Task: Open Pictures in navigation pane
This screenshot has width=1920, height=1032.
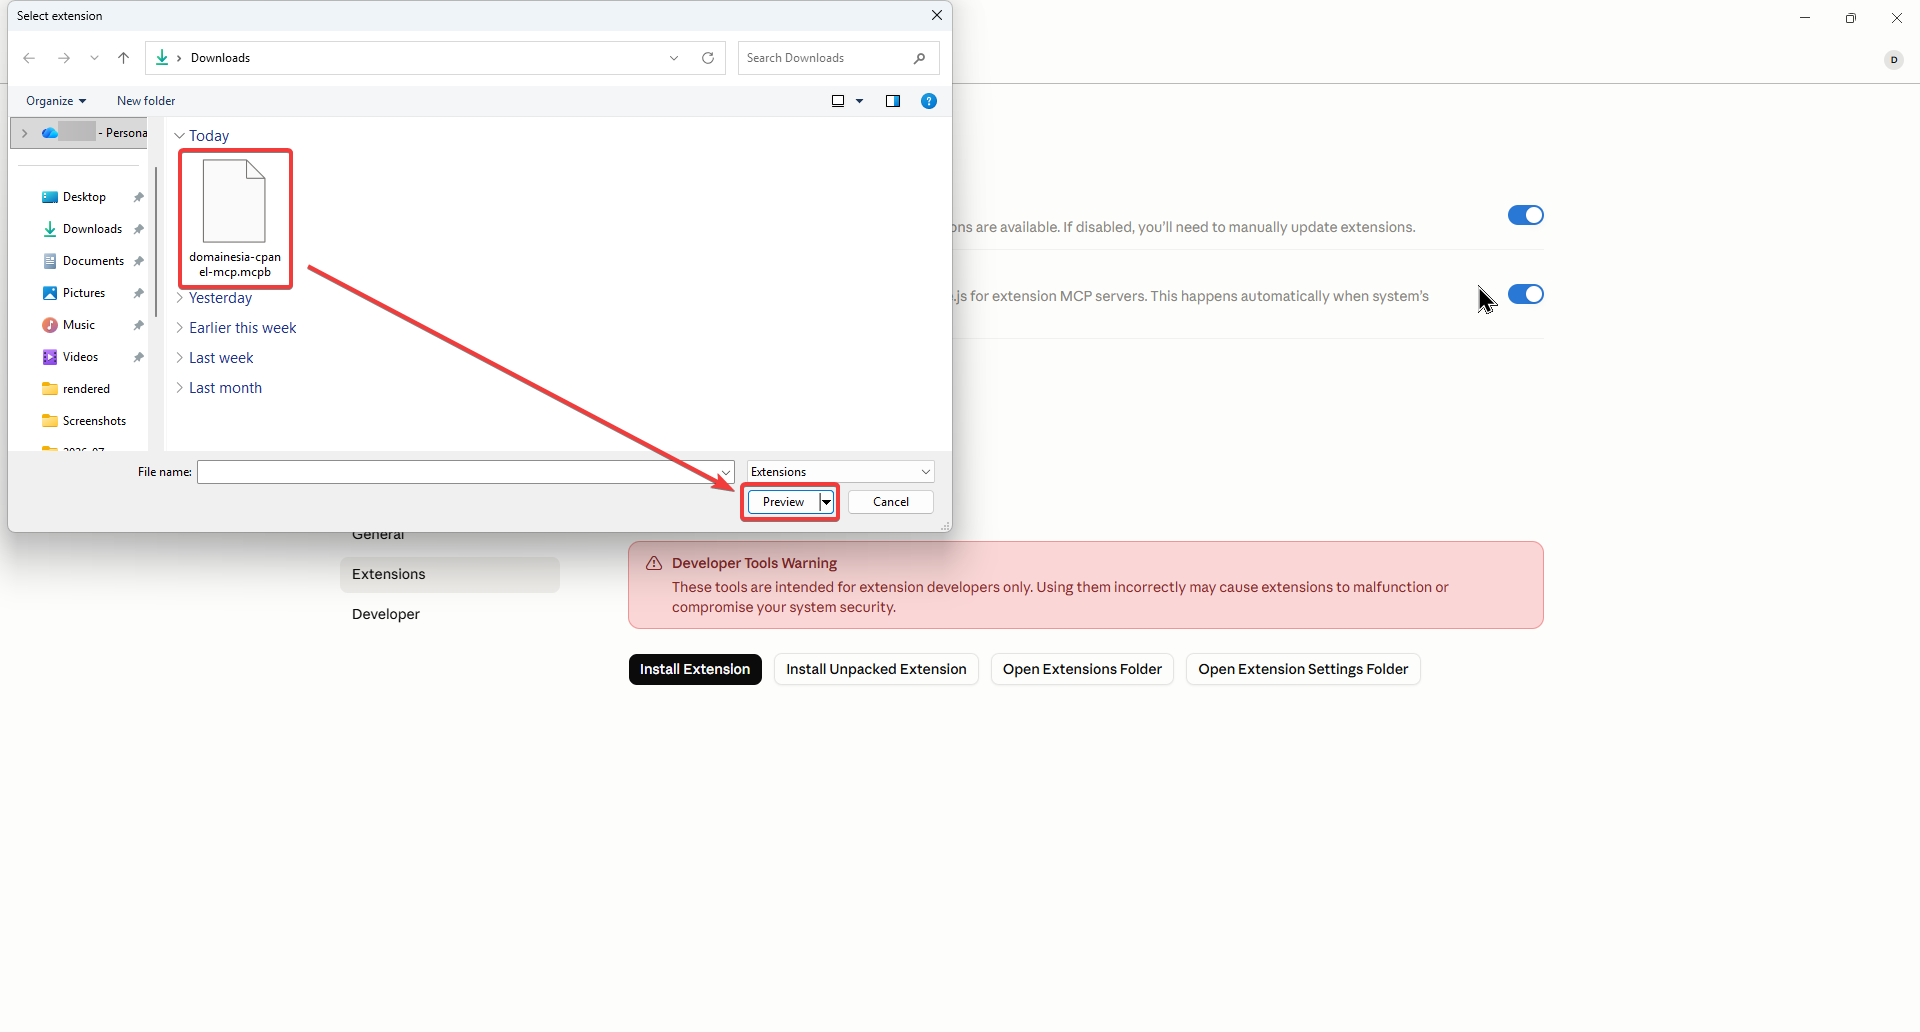Action: click(84, 293)
